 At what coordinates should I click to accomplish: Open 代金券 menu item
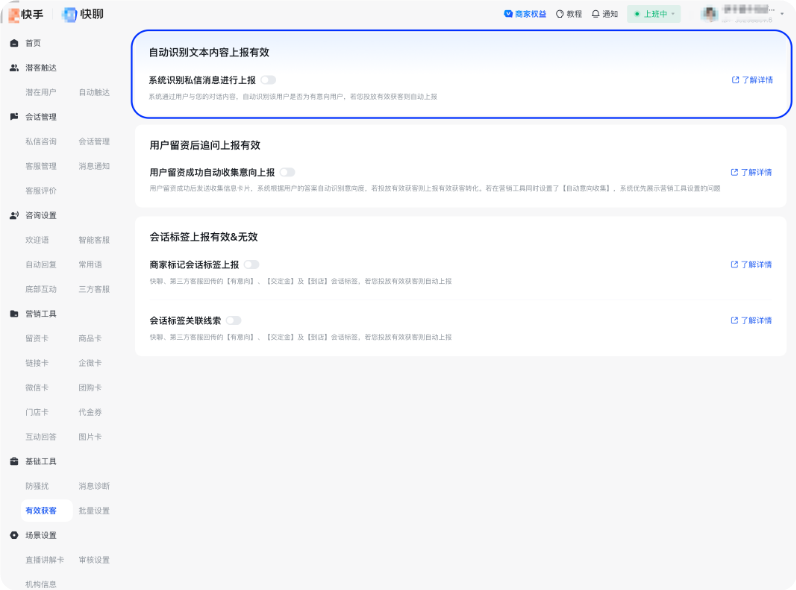[90, 413]
